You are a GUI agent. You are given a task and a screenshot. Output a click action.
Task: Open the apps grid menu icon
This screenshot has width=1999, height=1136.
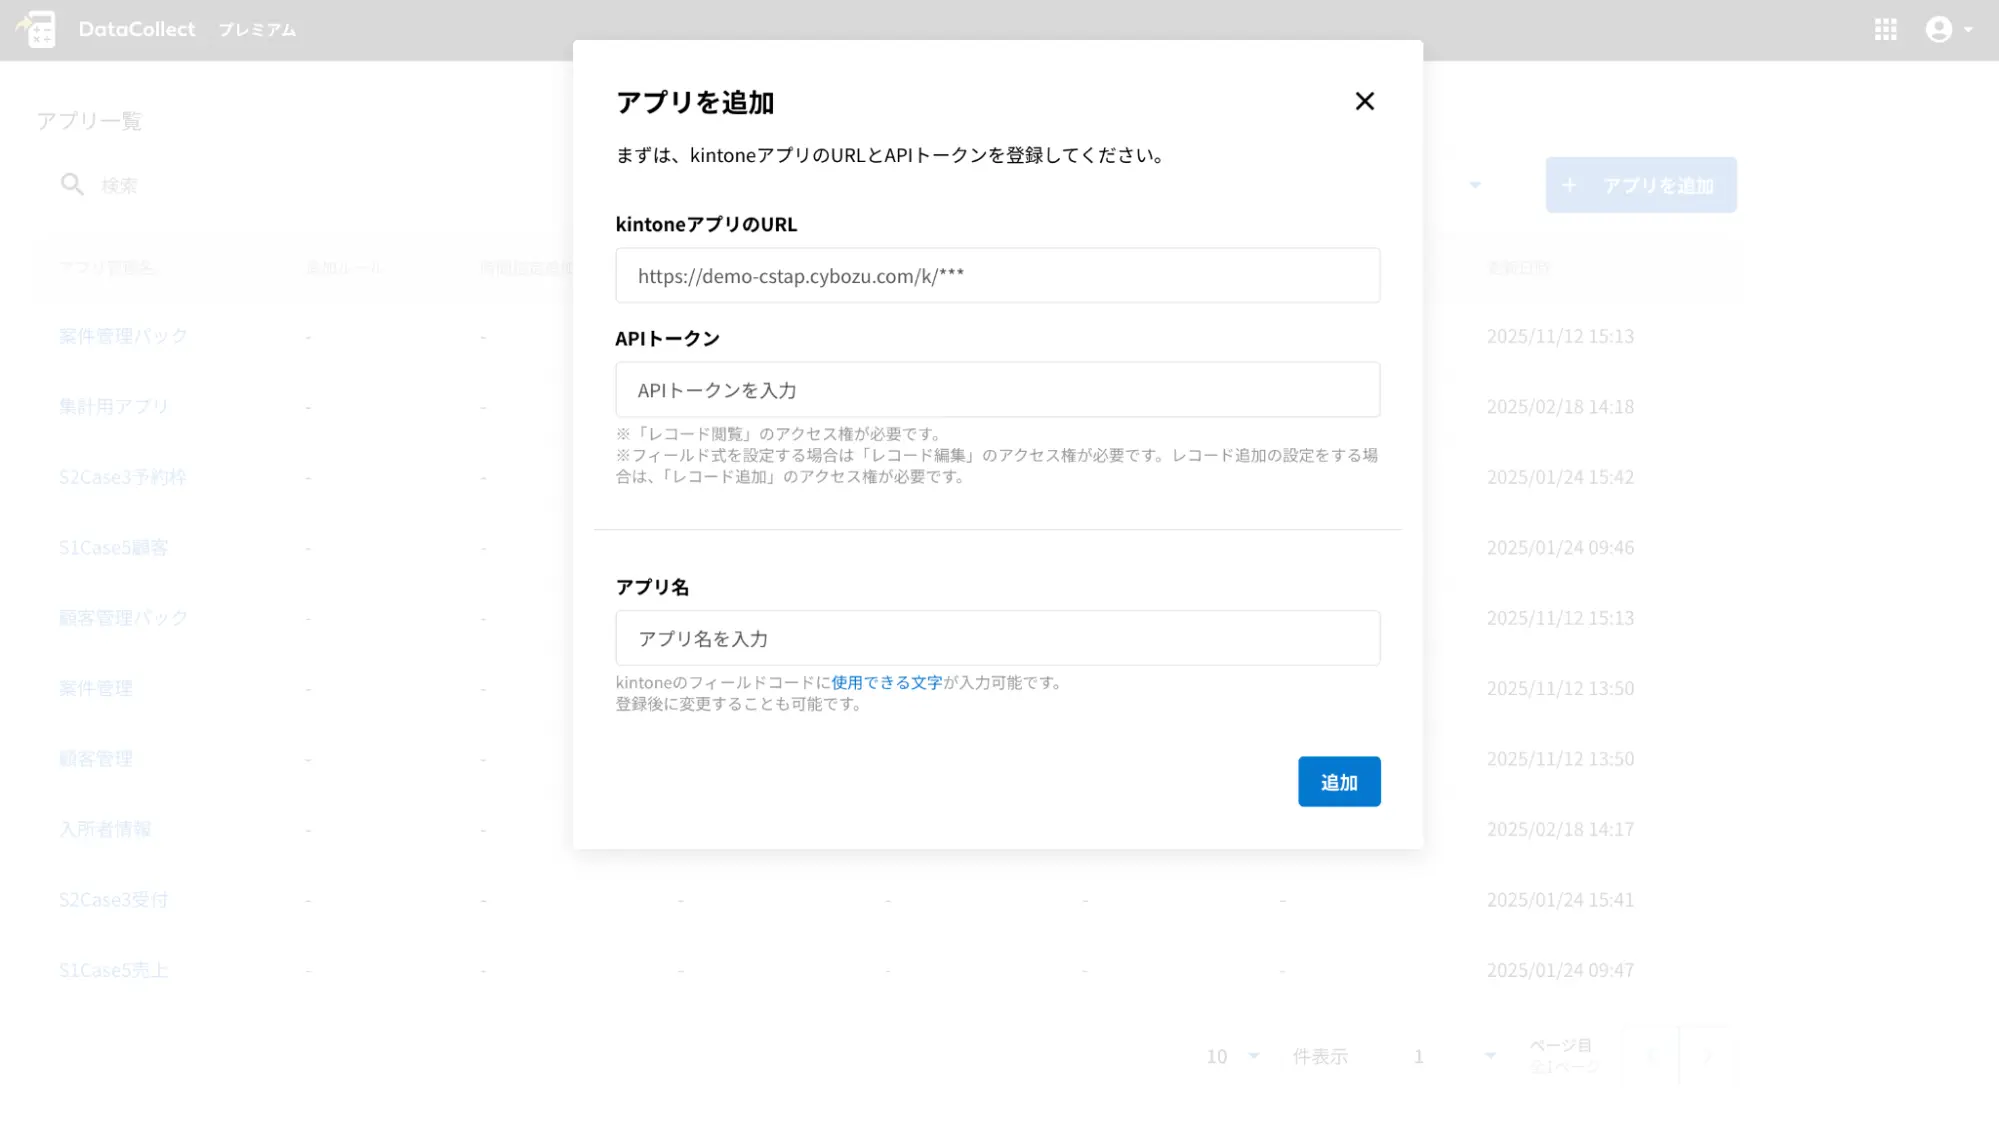(x=1885, y=29)
